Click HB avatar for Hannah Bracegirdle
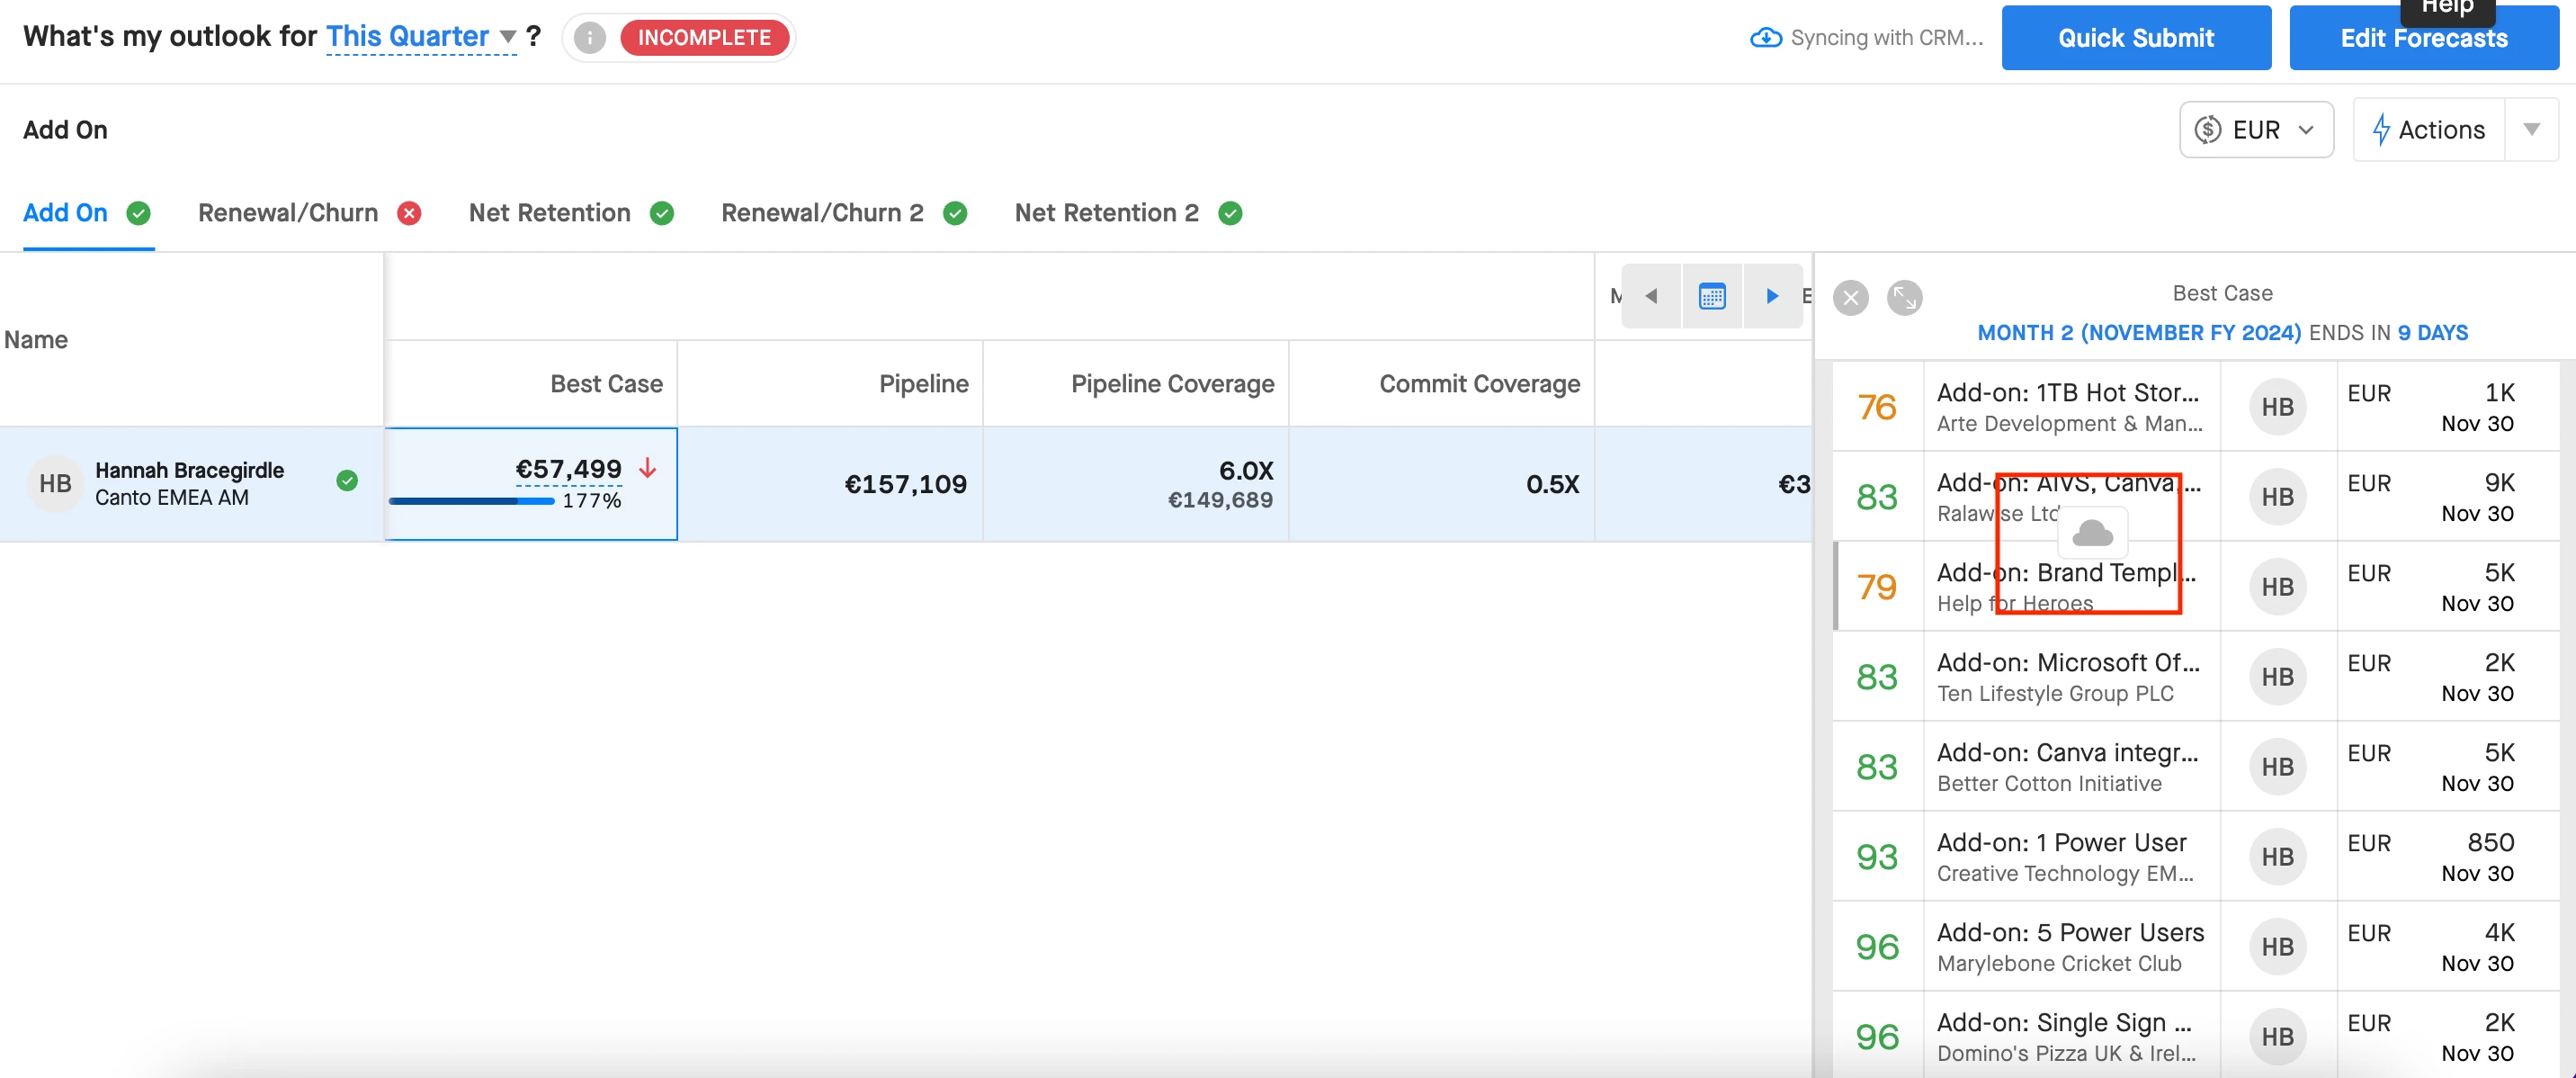Viewport: 2576px width, 1078px height. (54, 484)
